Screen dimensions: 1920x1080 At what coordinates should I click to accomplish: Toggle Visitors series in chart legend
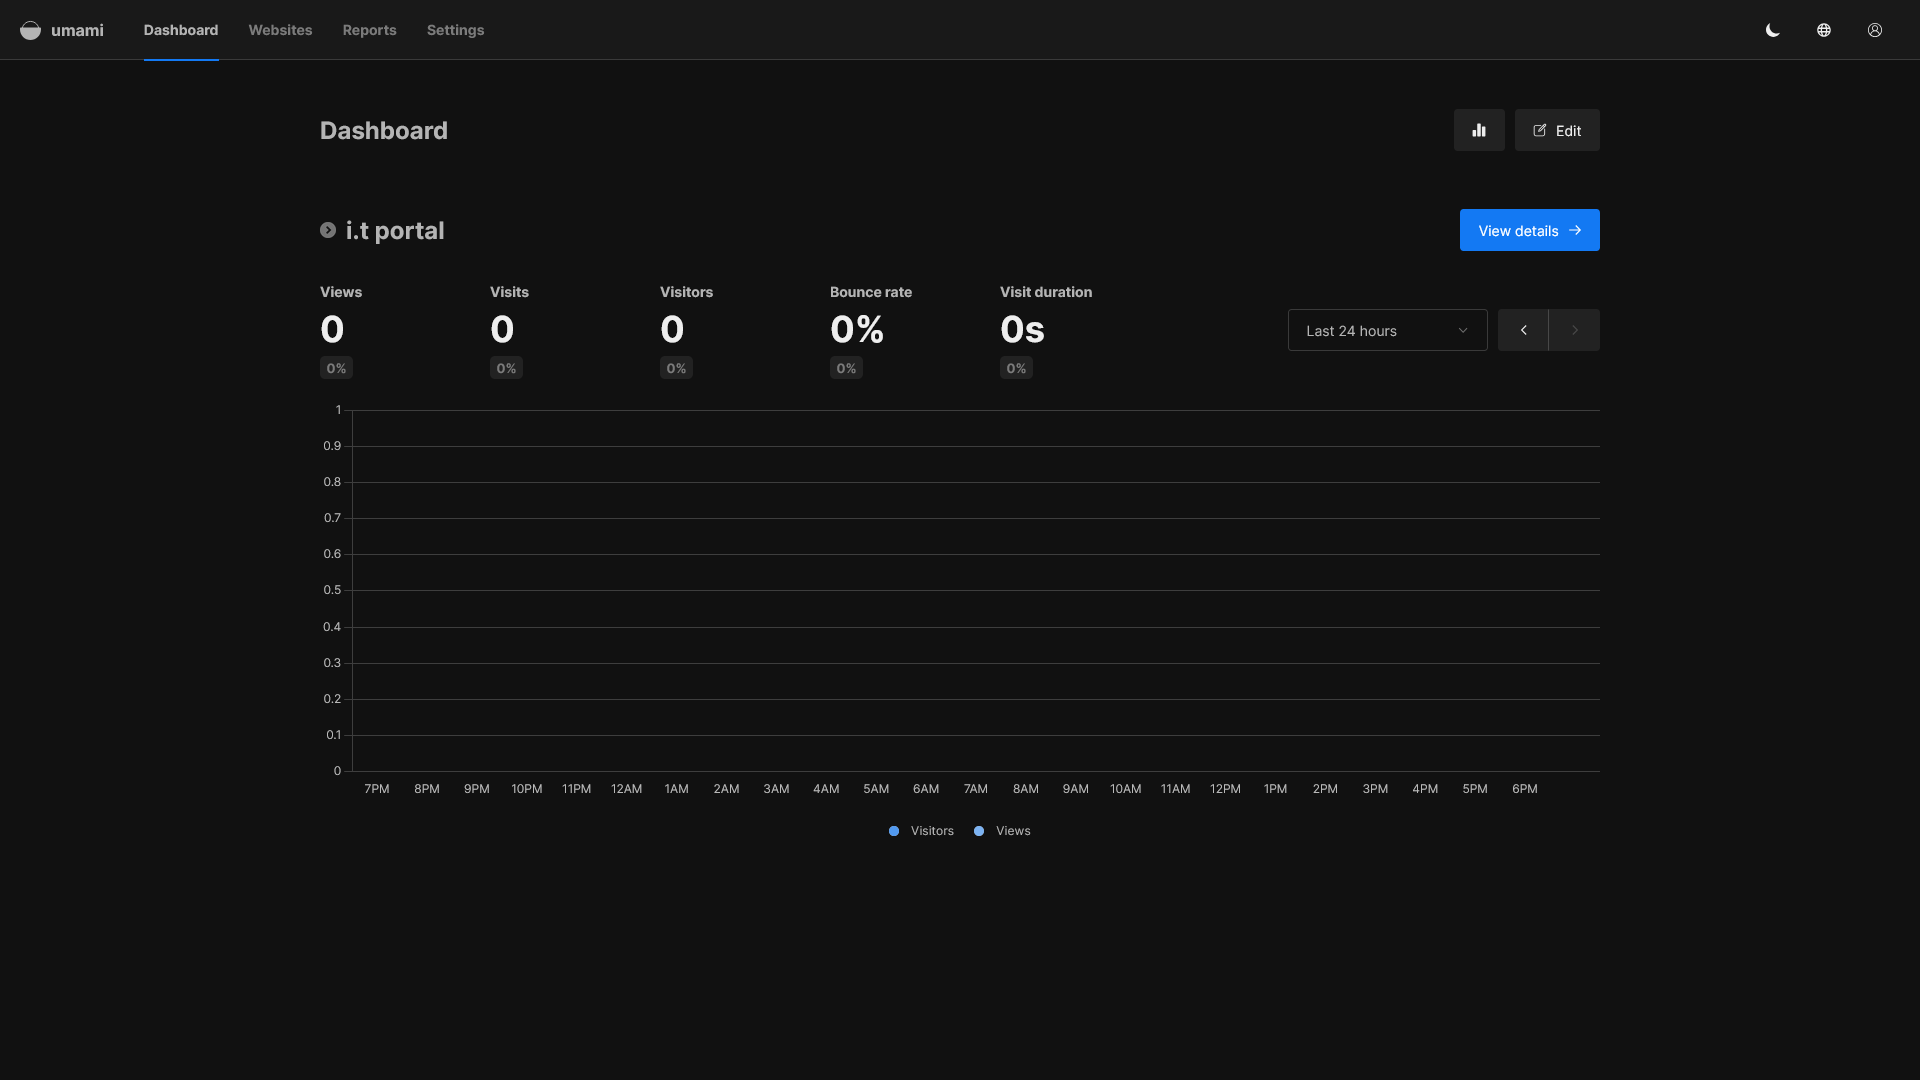(921, 831)
